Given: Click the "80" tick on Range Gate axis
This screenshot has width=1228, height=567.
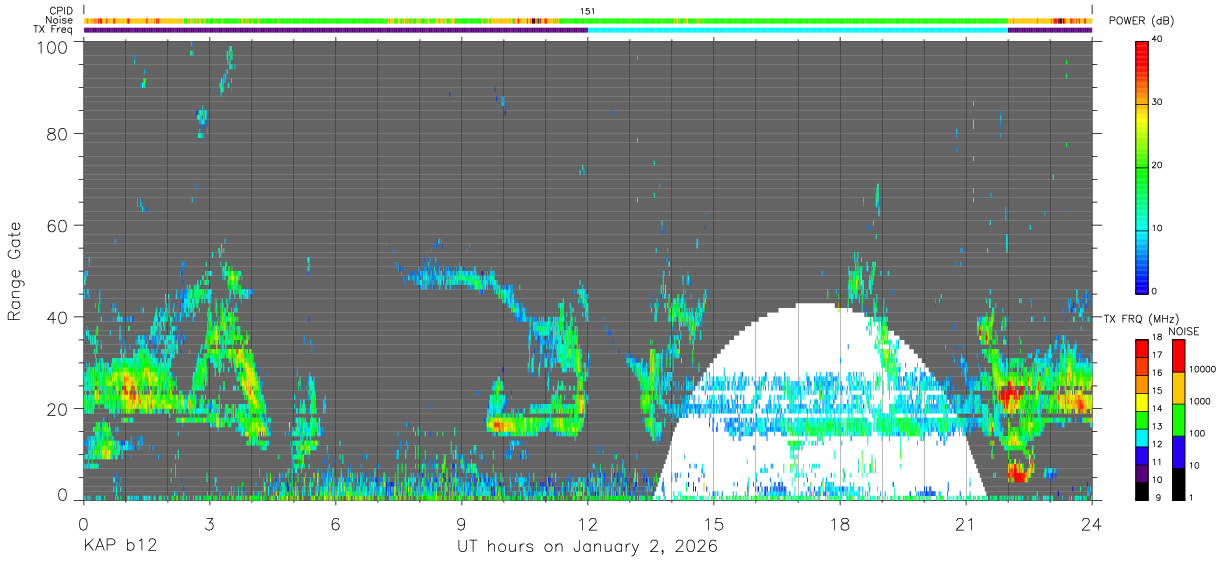Looking at the screenshot, I should click(x=57, y=133).
